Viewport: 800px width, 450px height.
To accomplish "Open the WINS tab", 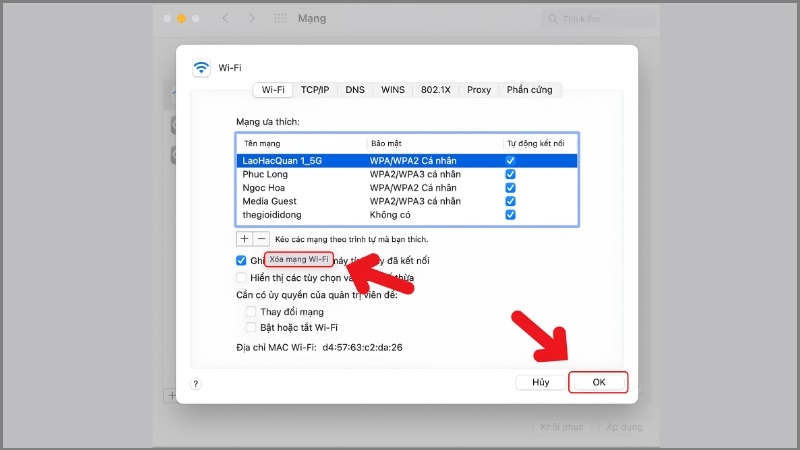I will [393, 90].
